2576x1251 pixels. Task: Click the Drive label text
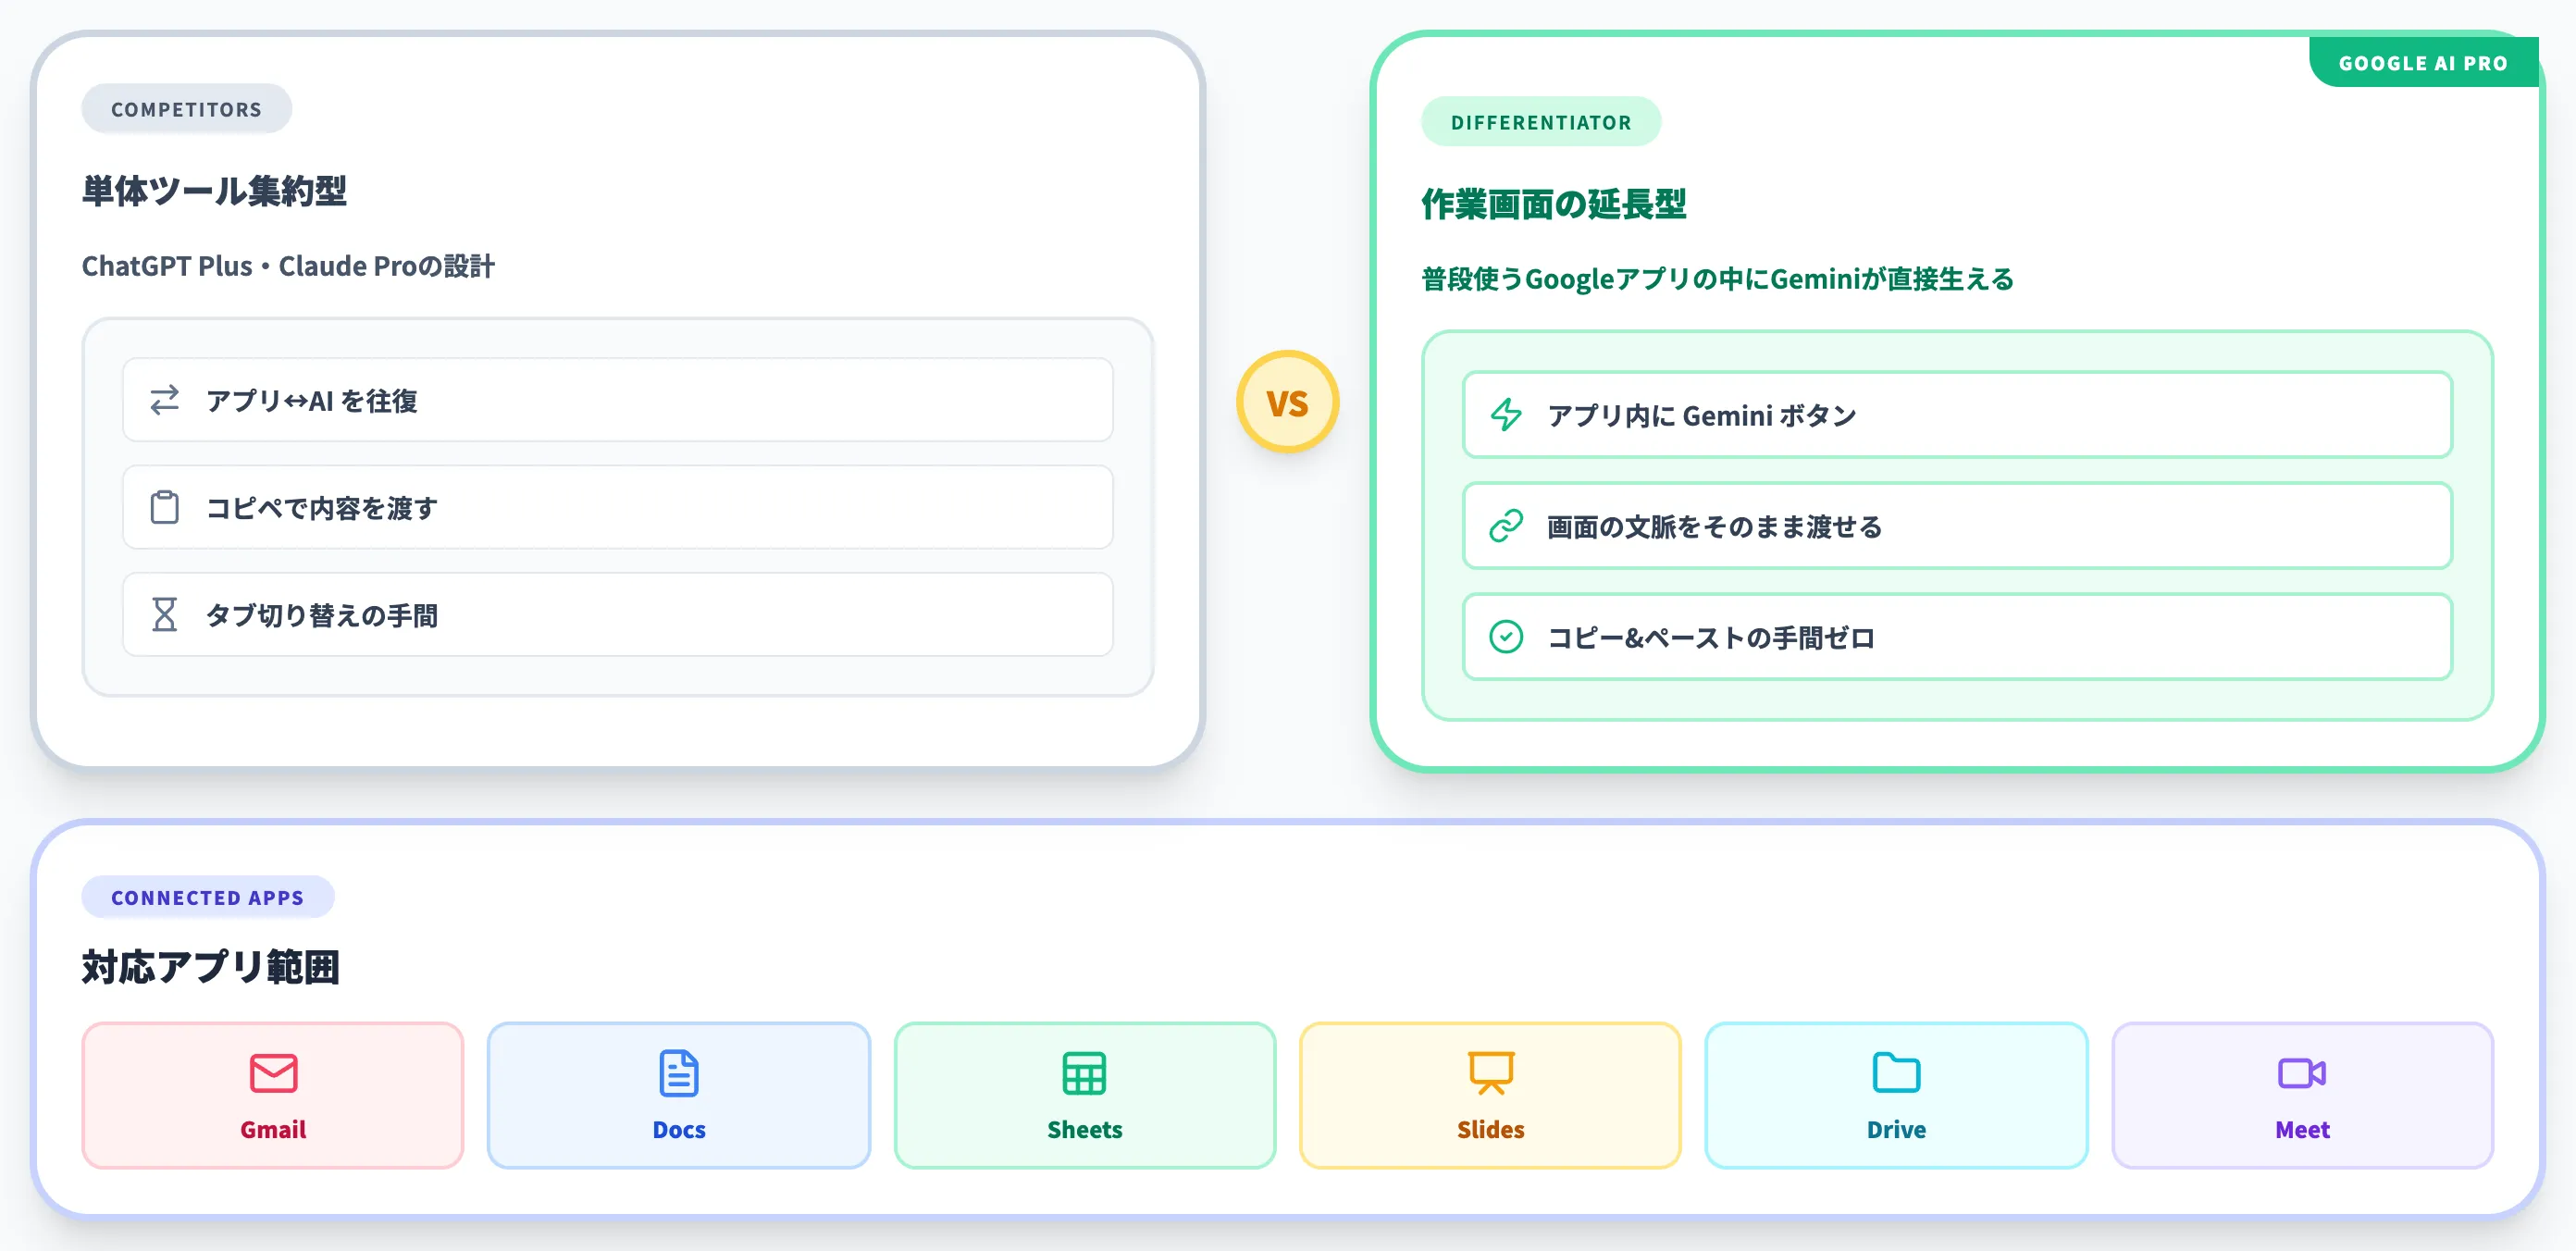pyautogui.click(x=1896, y=1130)
